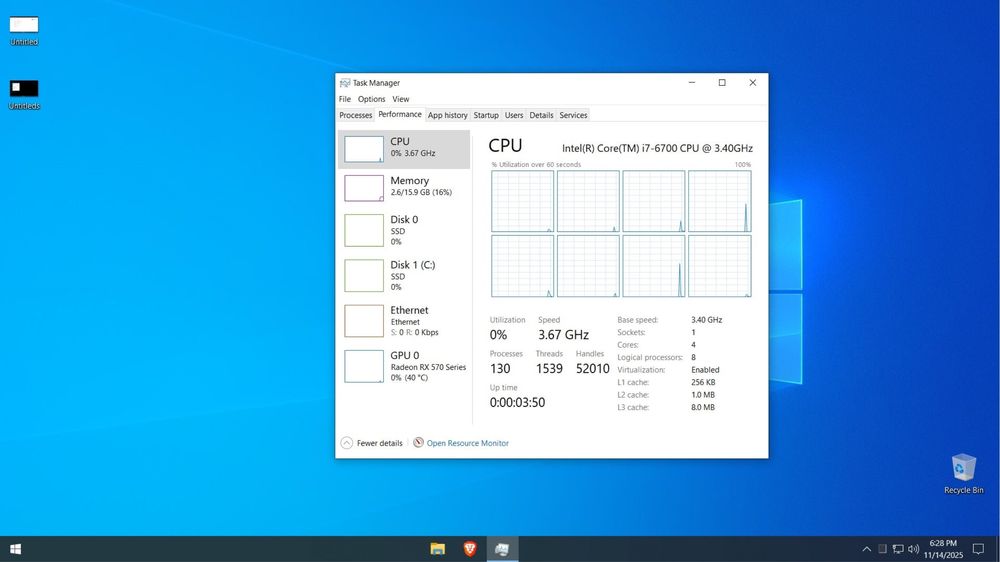Image resolution: width=1000 pixels, height=562 pixels.
Task: Click the L2 cache 1.0 MB value
Action: pyautogui.click(x=703, y=395)
